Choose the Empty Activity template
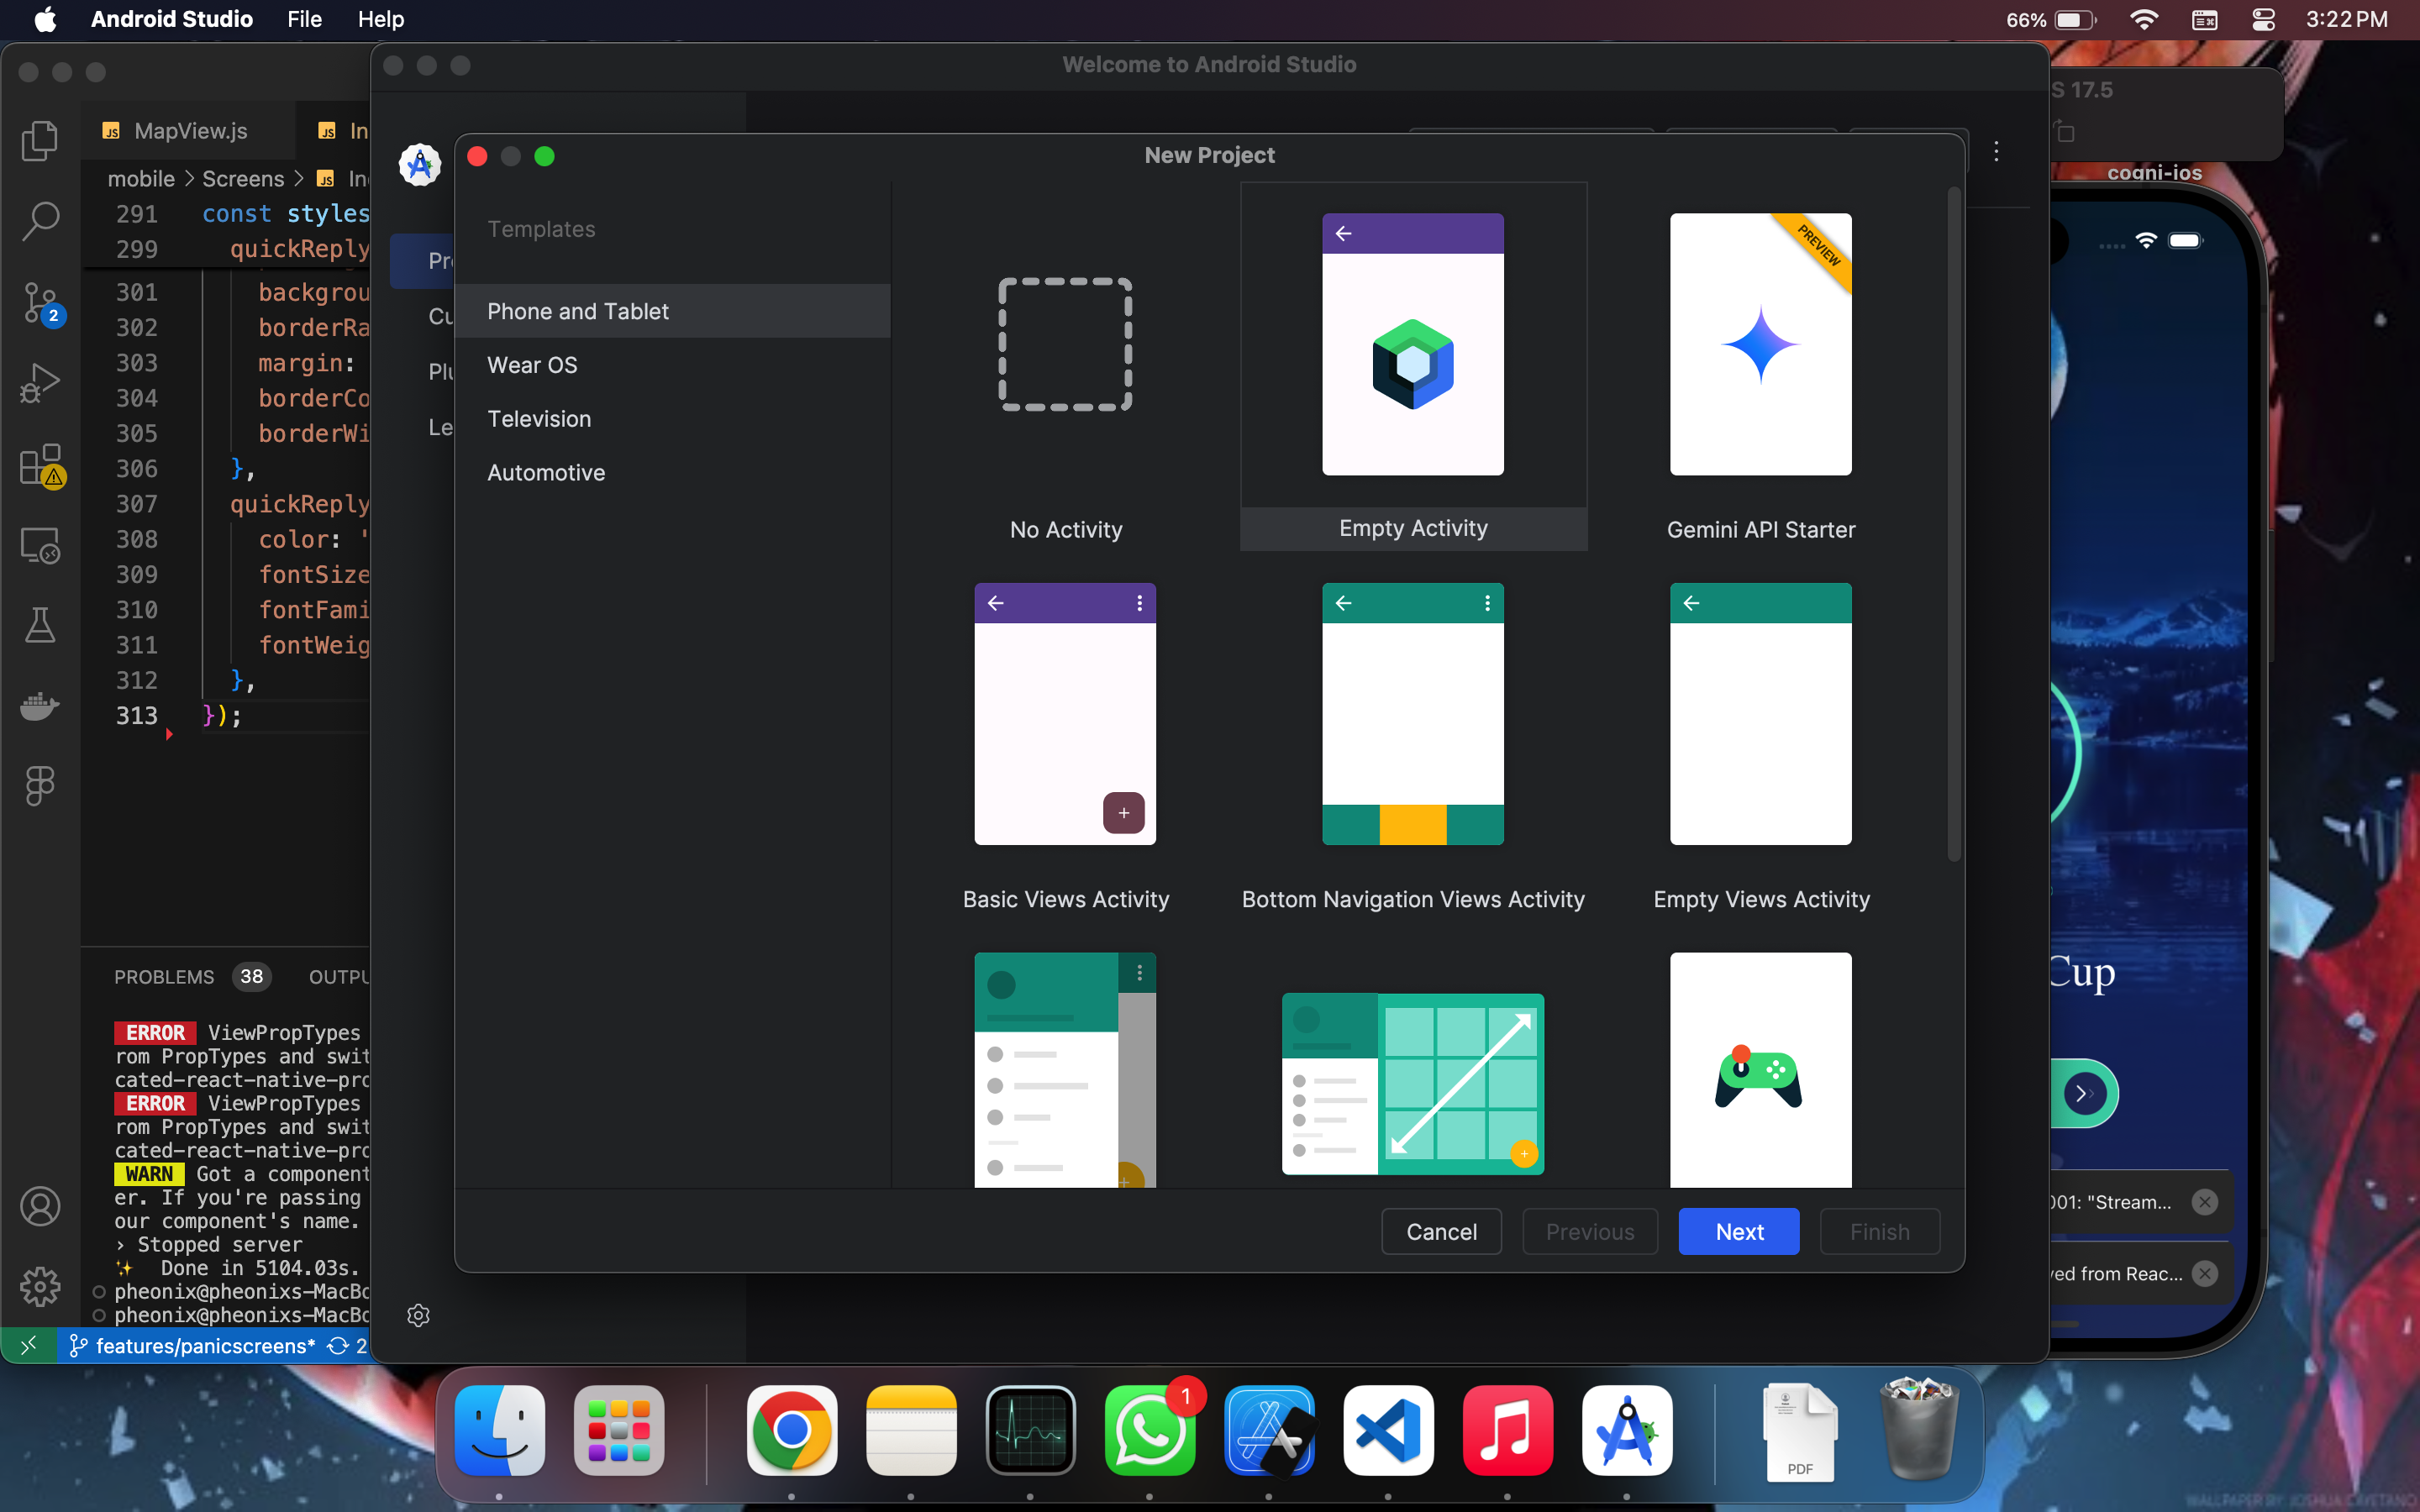This screenshot has width=2420, height=1512. point(1413,367)
